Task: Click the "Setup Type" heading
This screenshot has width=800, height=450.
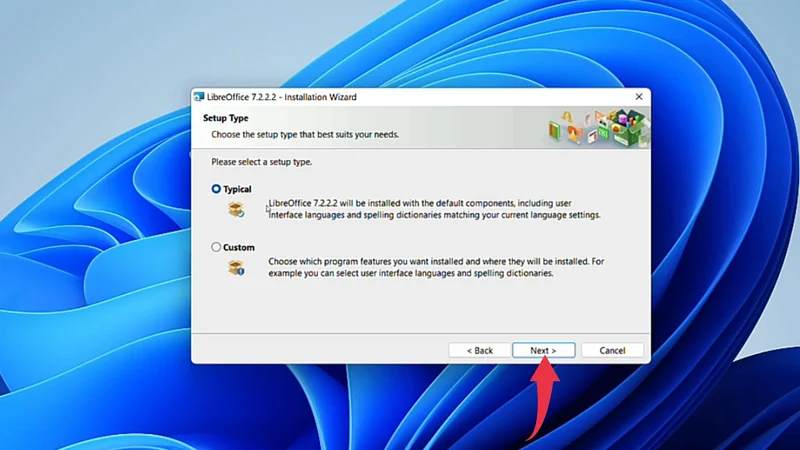Action: coord(225,119)
